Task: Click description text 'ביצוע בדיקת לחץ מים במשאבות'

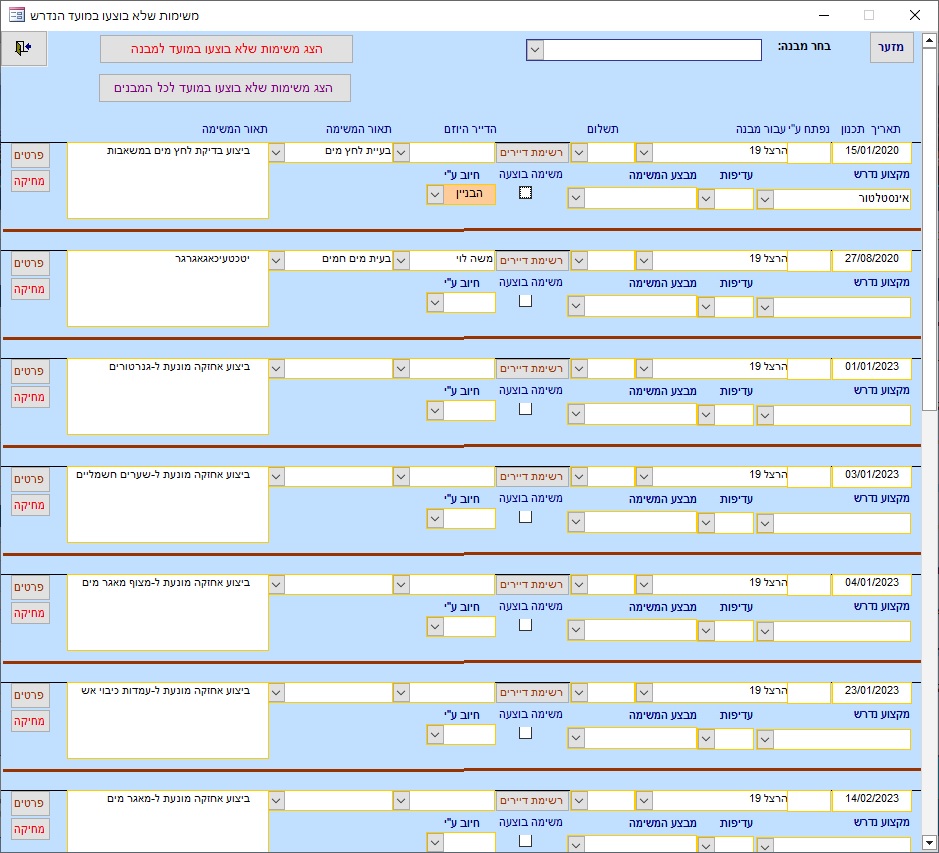Action: 178,151
